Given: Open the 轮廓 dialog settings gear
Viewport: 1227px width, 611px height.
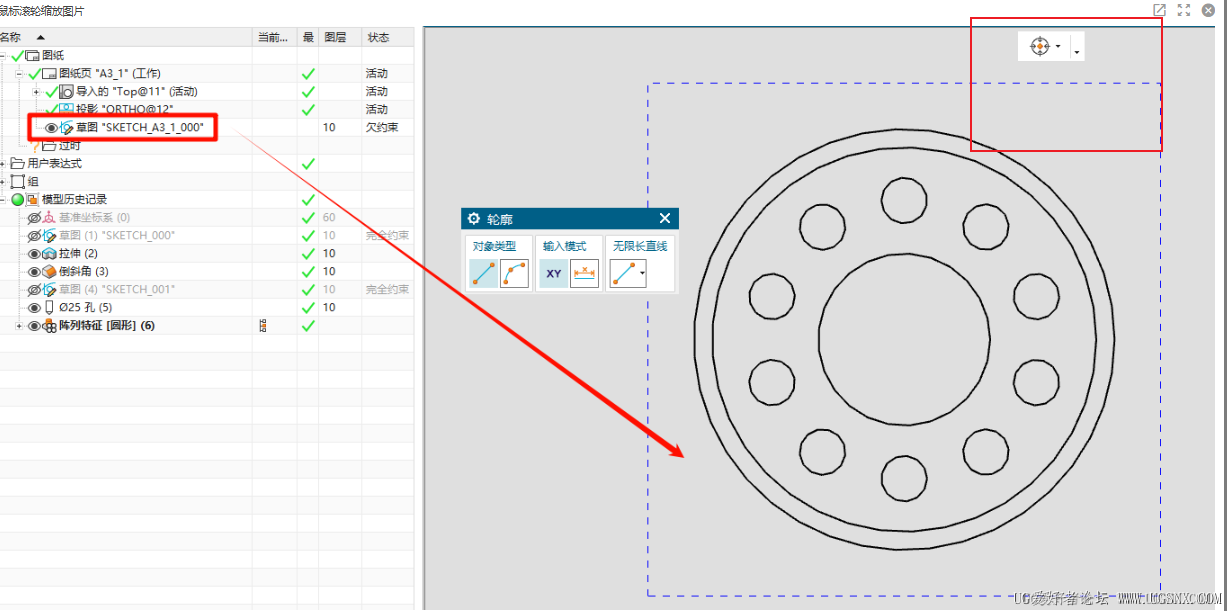Looking at the screenshot, I should [x=474, y=218].
